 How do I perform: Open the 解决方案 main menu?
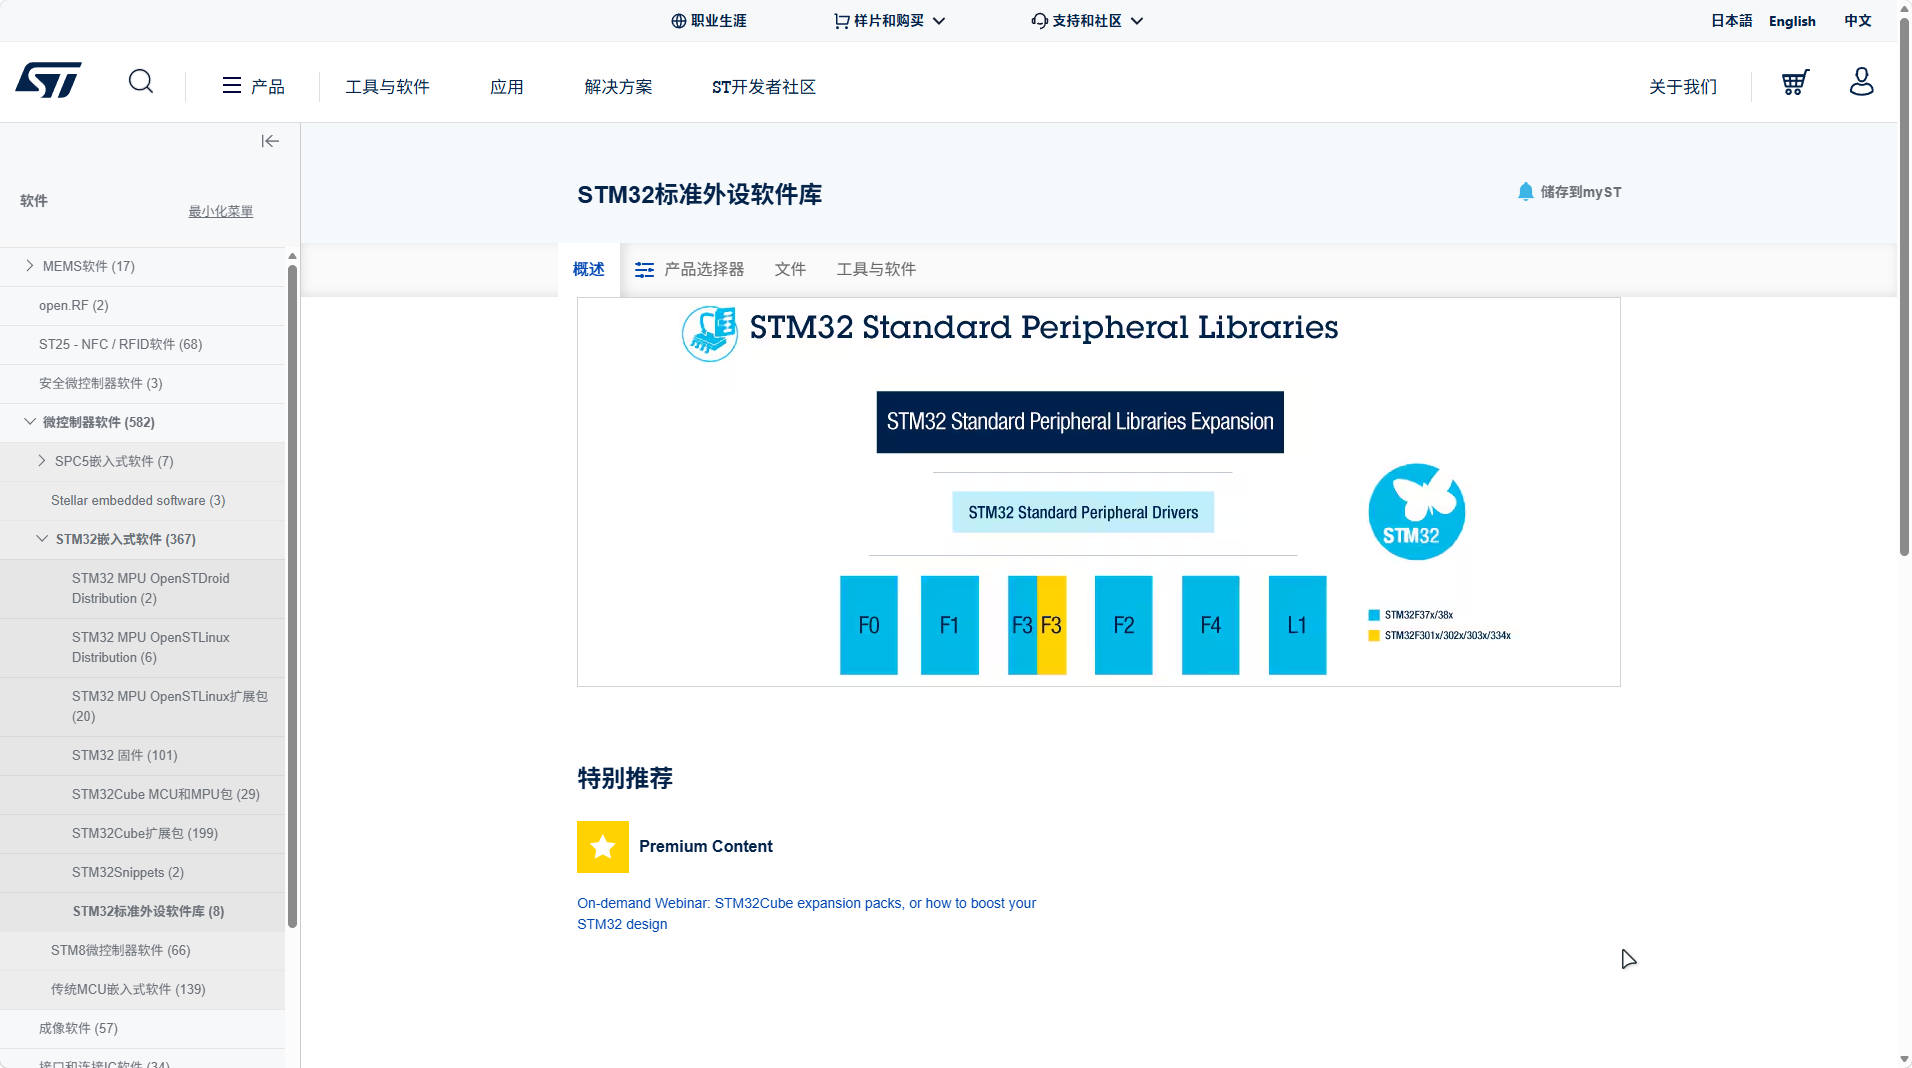(x=618, y=87)
